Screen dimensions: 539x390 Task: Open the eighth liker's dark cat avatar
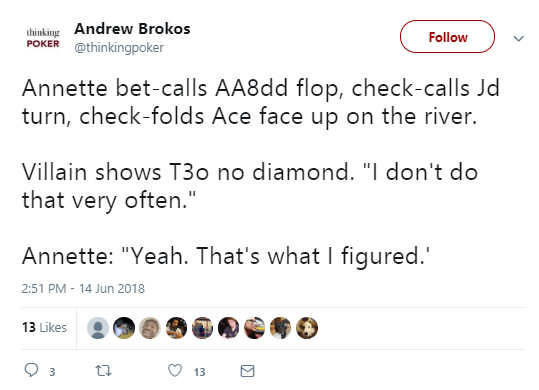pos(281,328)
